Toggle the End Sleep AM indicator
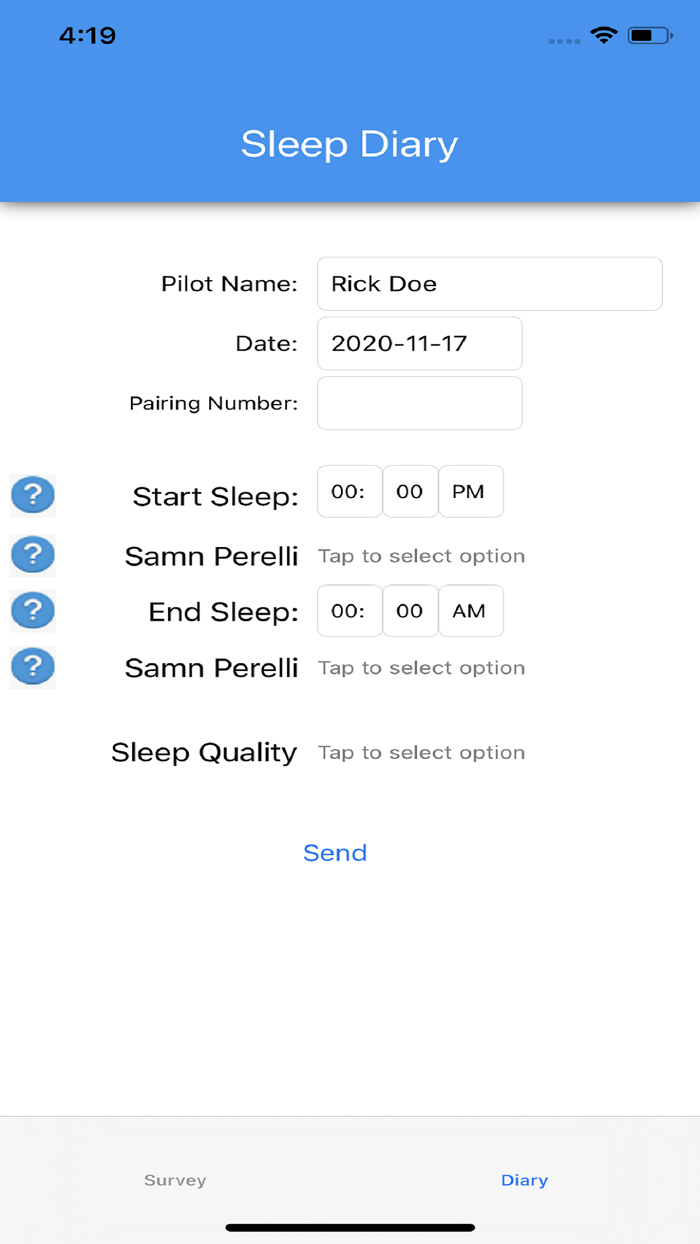The height and width of the screenshot is (1244, 700). pos(470,610)
